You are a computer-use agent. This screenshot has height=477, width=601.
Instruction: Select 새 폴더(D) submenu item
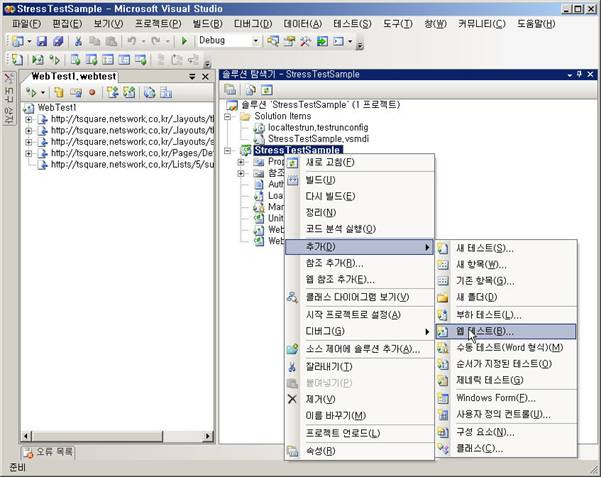click(x=506, y=297)
